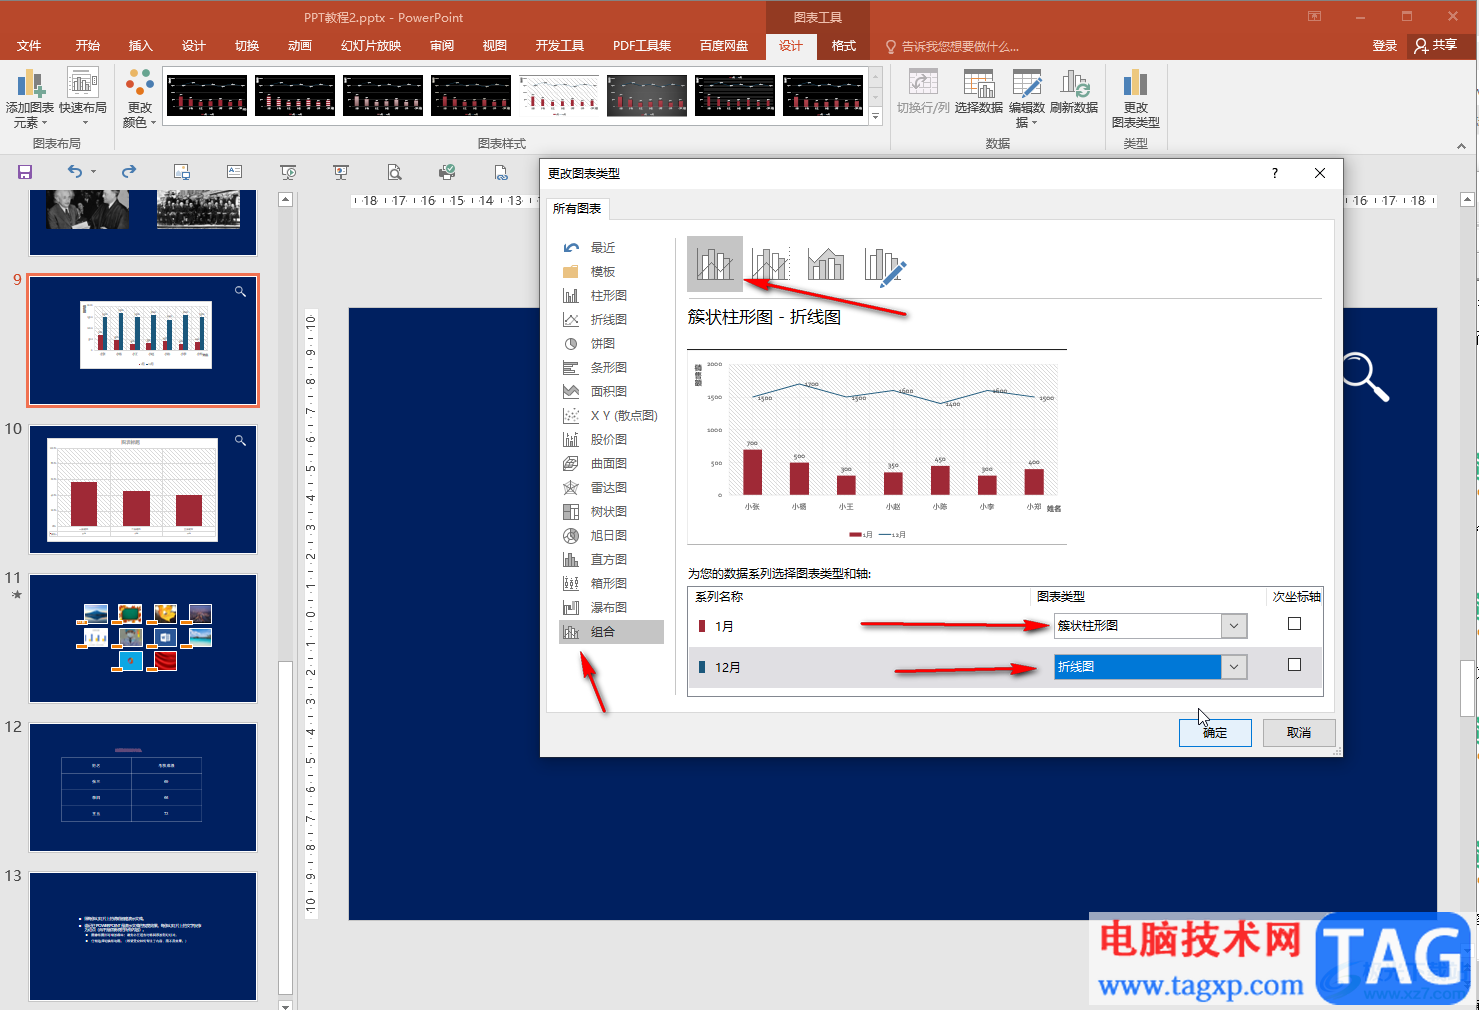Confirm with the 确定 button

pyautogui.click(x=1215, y=733)
